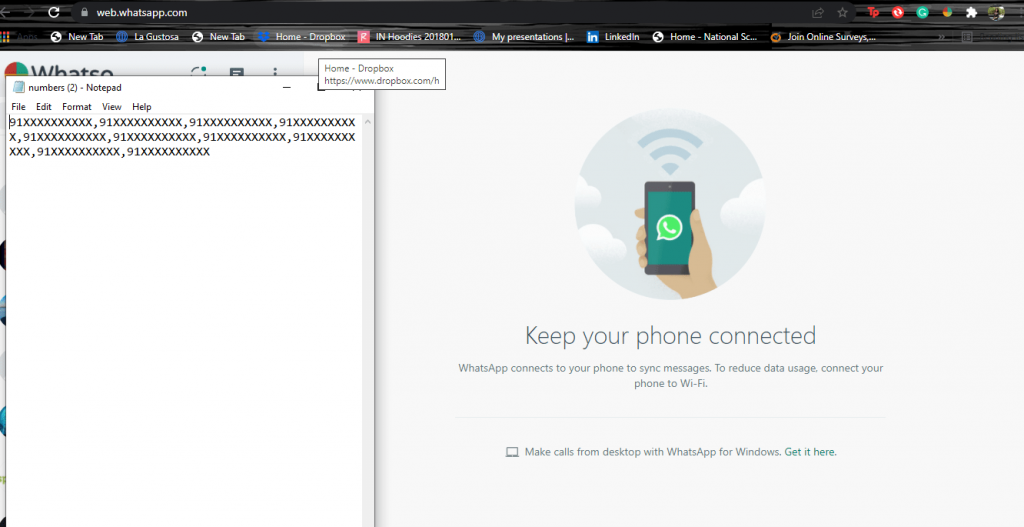The height and width of the screenshot is (527, 1024).
Task: Click the share page icon in address bar
Action: pyautogui.click(x=818, y=12)
